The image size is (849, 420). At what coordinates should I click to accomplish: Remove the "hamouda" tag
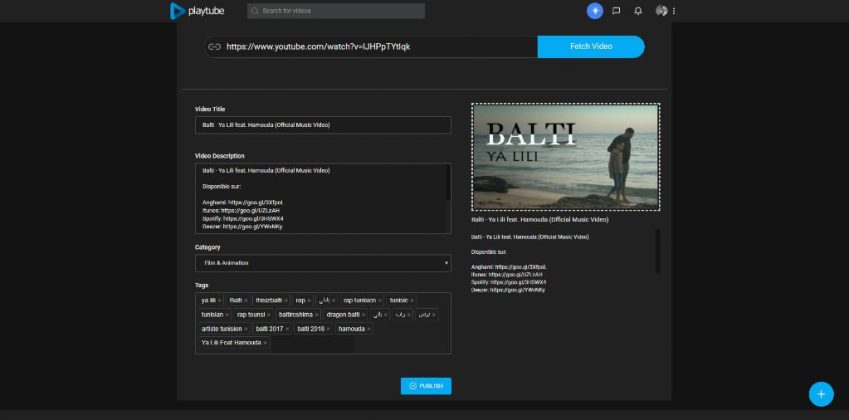point(369,329)
